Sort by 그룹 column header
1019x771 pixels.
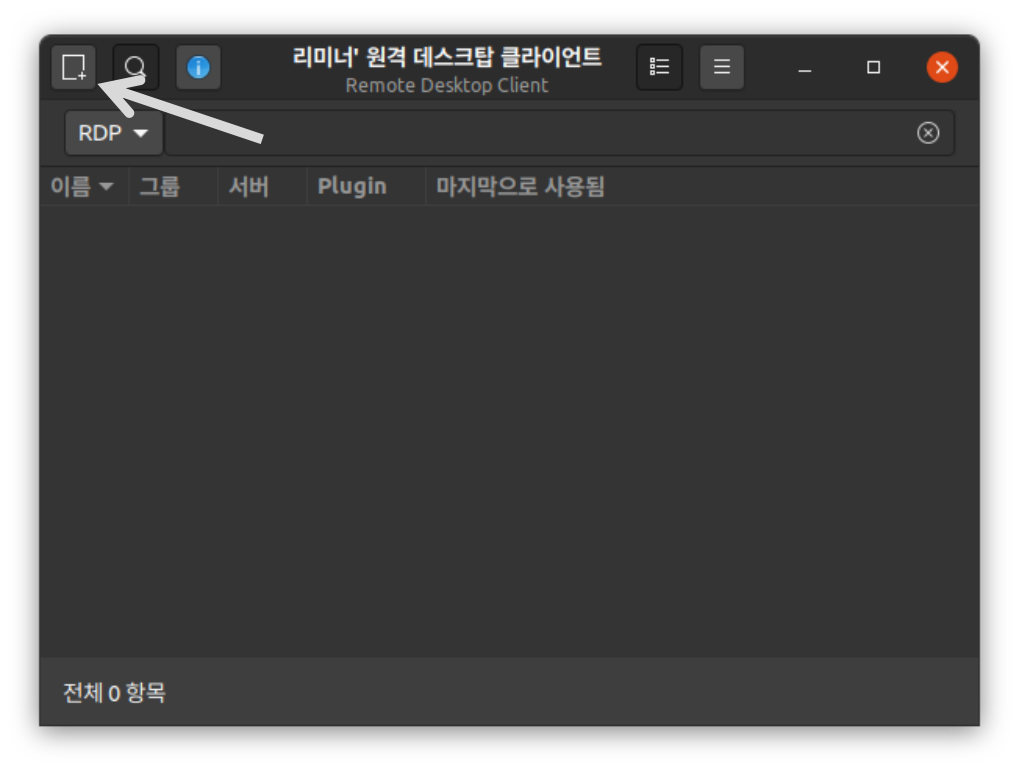click(x=173, y=187)
